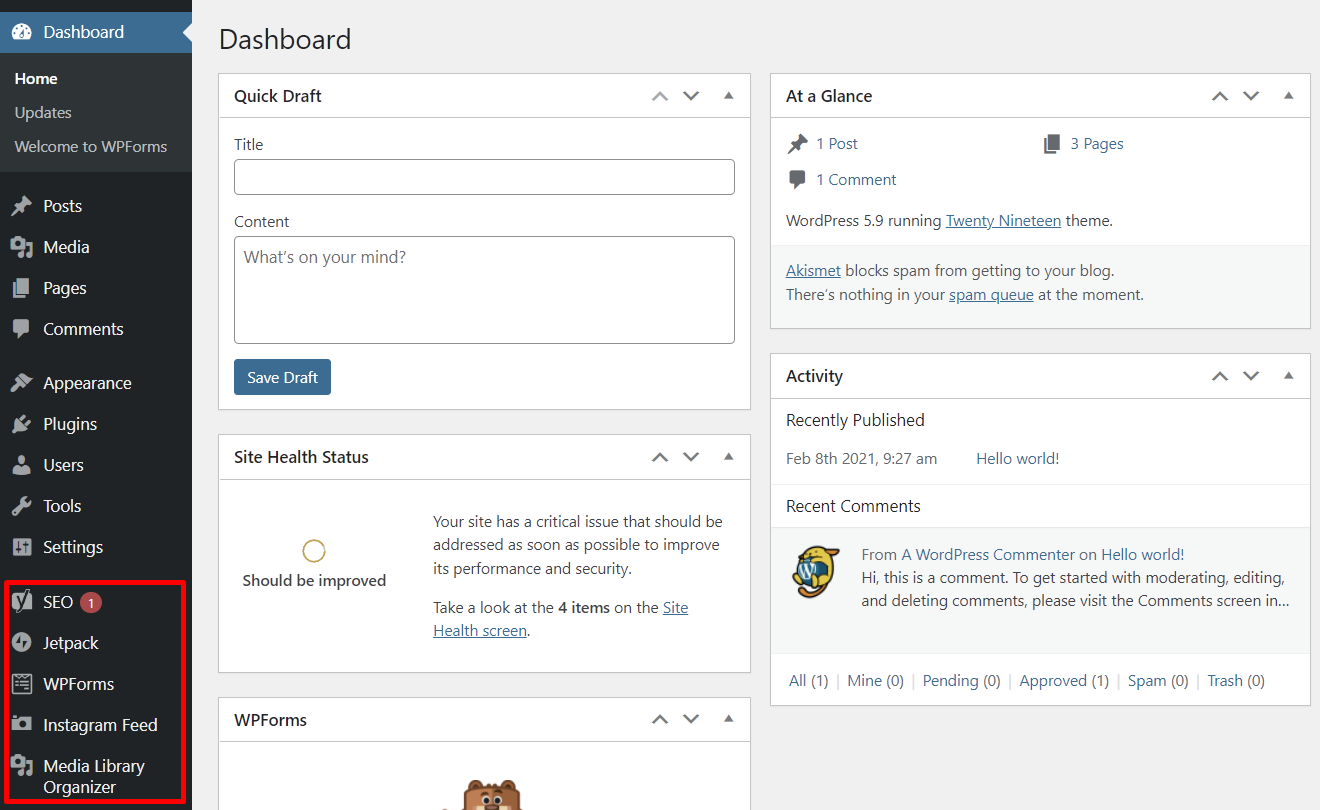Click the pushpin icon beside 1 Post
The width and height of the screenshot is (1320, 810).
point(797,144)
